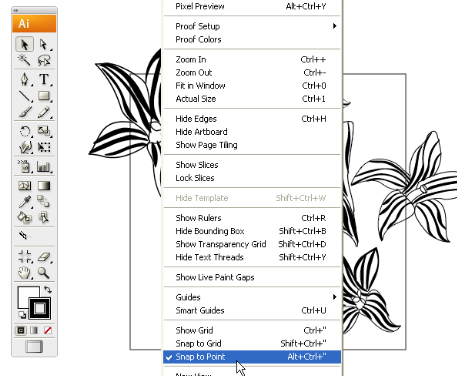Click Zoom In menu entry
Image resolution: width=457 pixels, height=376 pixels.
[x=252, y=59]
